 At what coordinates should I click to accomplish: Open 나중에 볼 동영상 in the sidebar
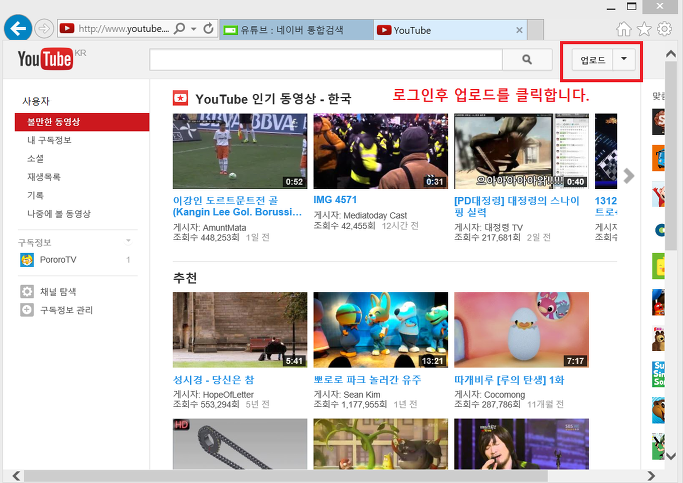point(59,214)
